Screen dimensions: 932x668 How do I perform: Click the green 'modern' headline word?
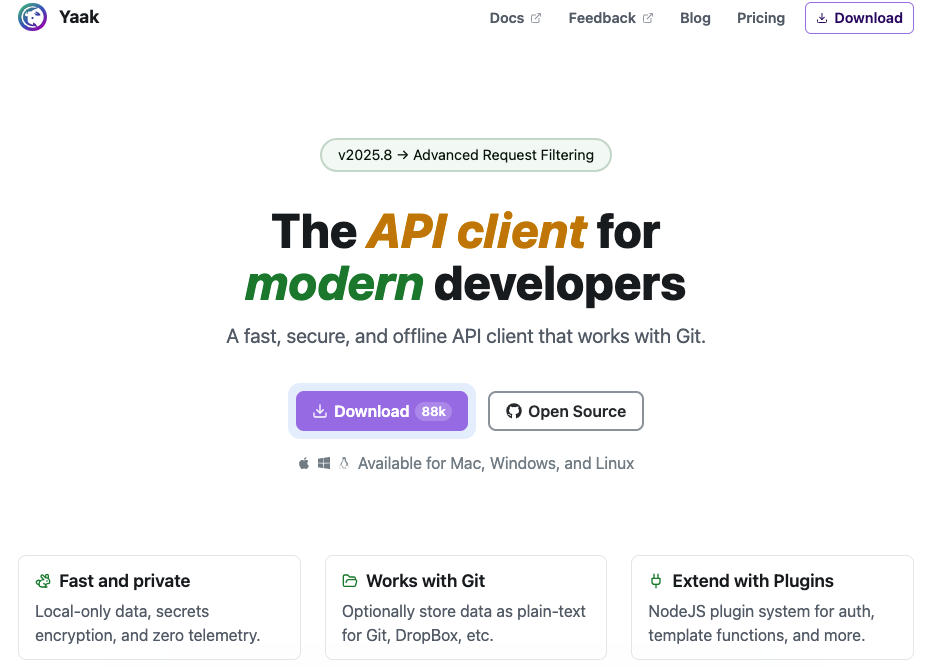[334, 284]
